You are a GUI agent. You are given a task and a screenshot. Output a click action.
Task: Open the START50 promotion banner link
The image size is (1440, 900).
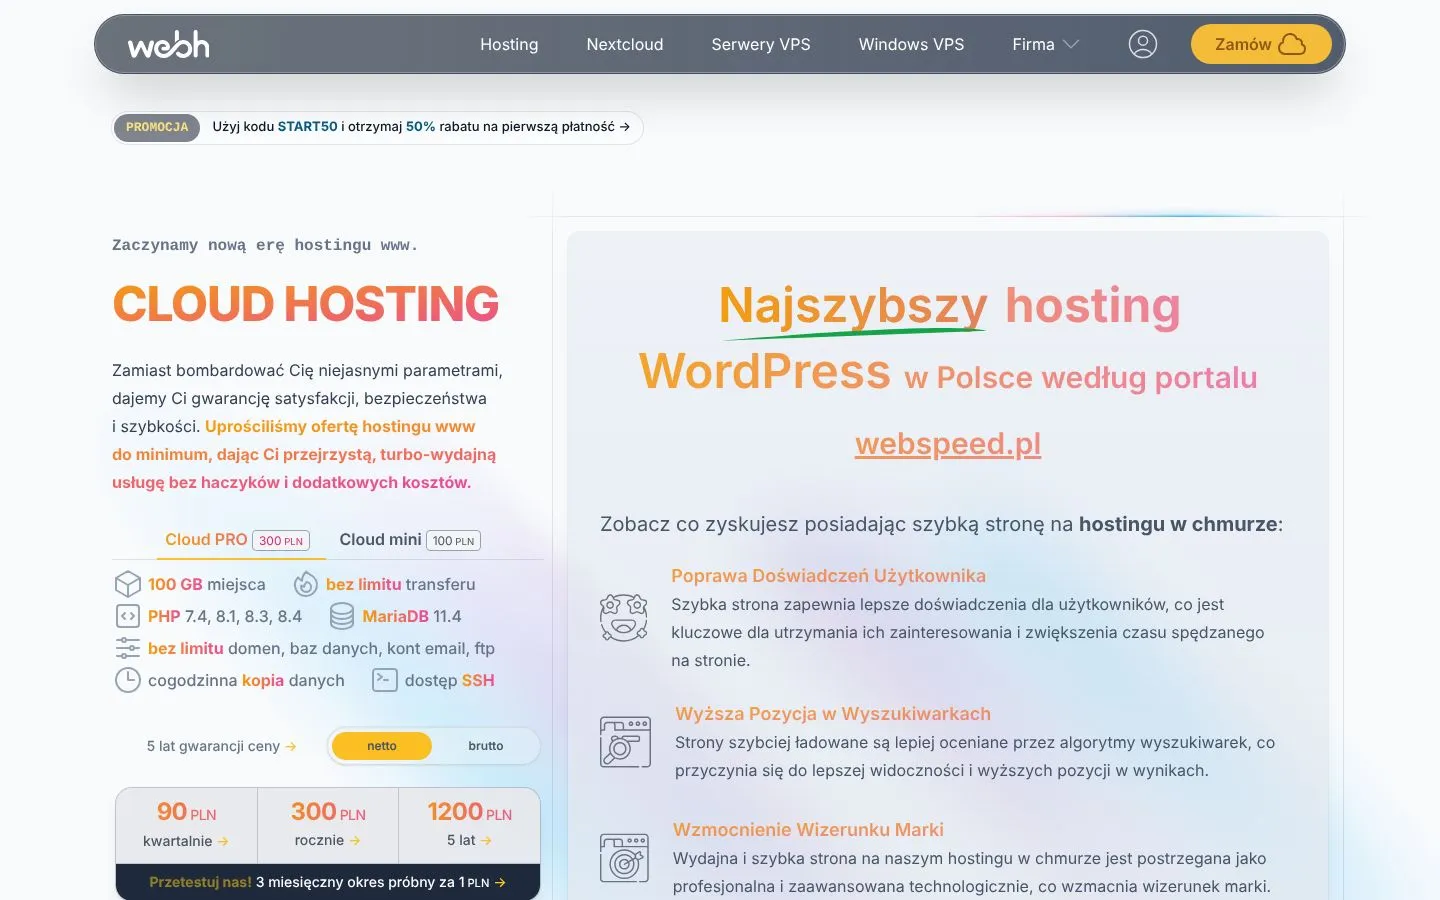pos(378,127)
